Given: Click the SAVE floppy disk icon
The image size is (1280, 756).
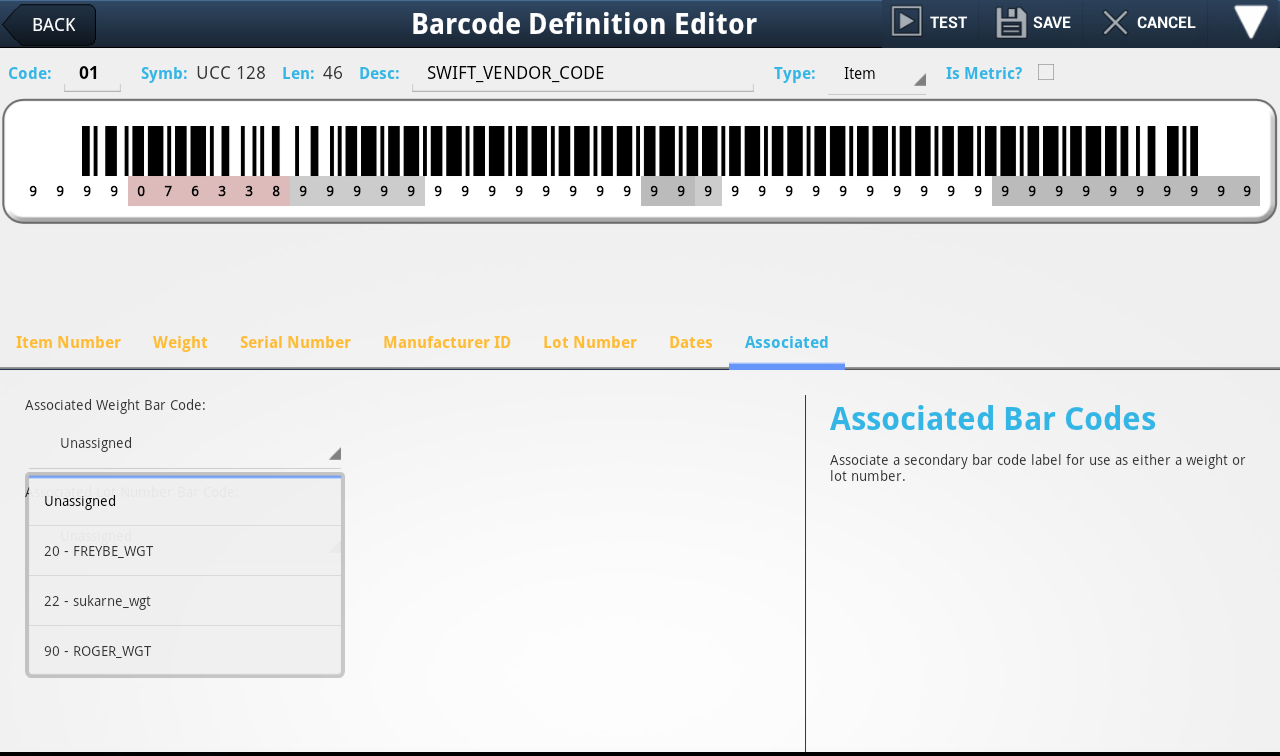Looking at the screenshot, I should point(1011,22).
